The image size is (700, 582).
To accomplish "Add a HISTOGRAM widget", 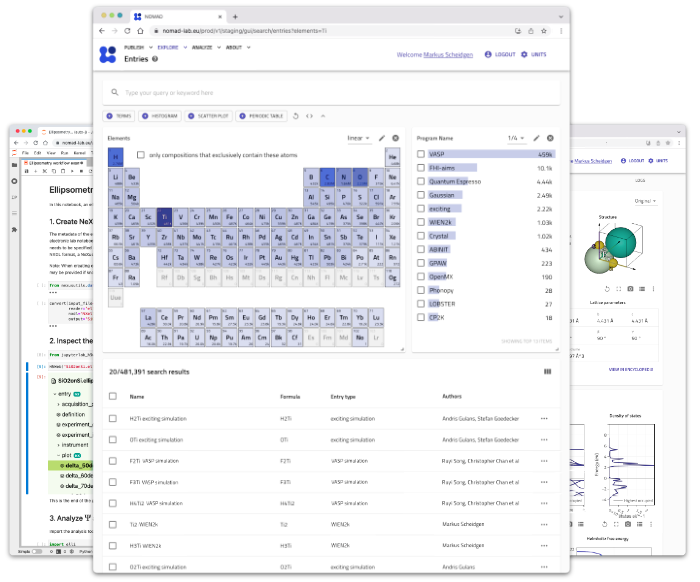I will [x=159, y=116].
